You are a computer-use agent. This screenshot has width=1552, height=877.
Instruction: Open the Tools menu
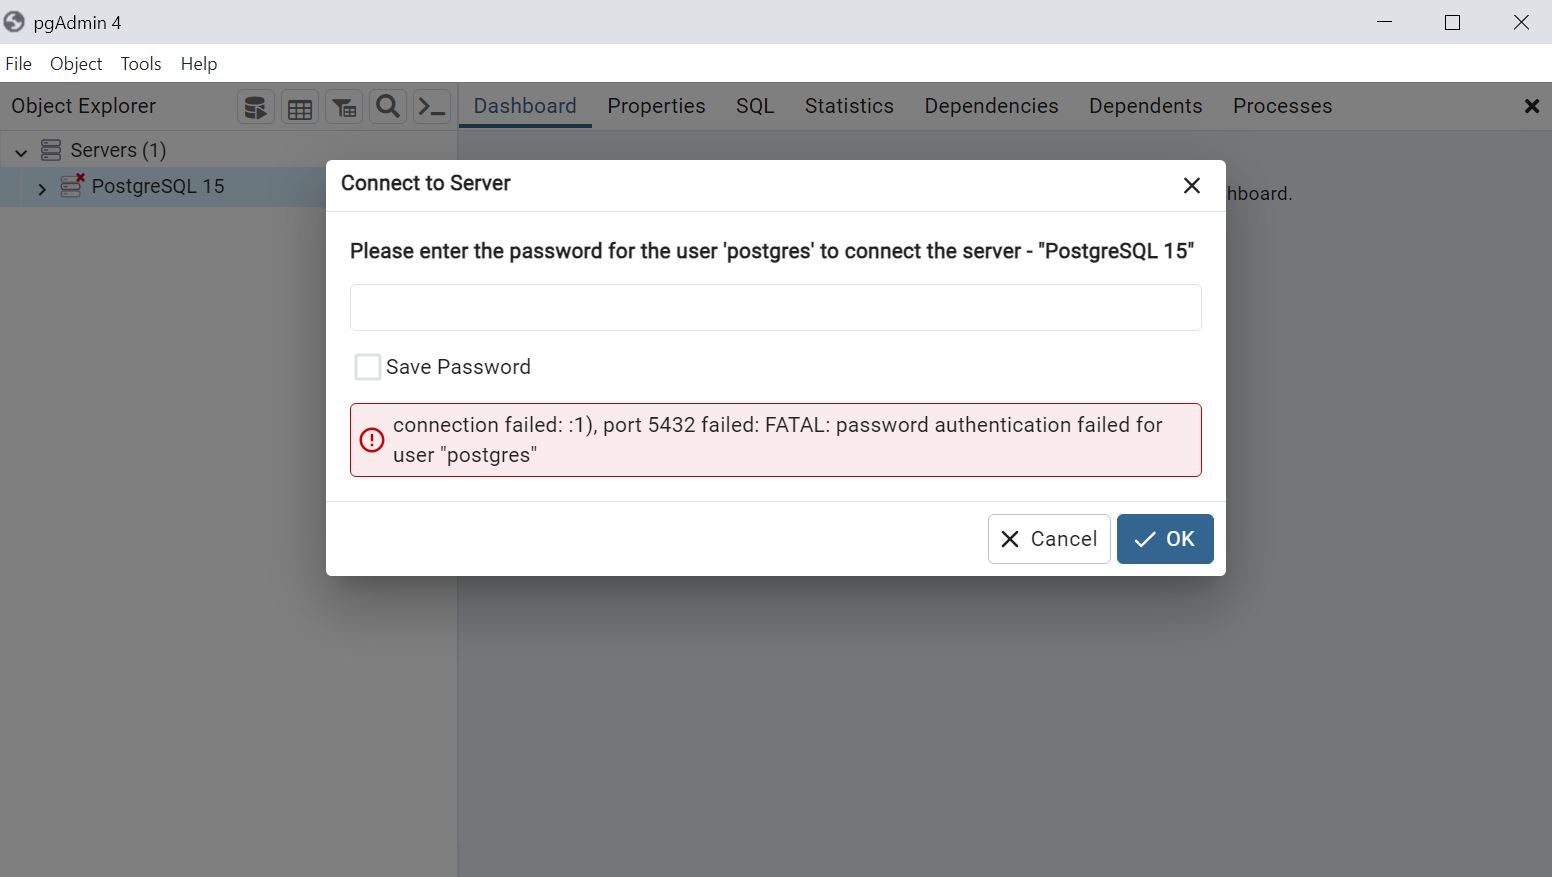141,64
